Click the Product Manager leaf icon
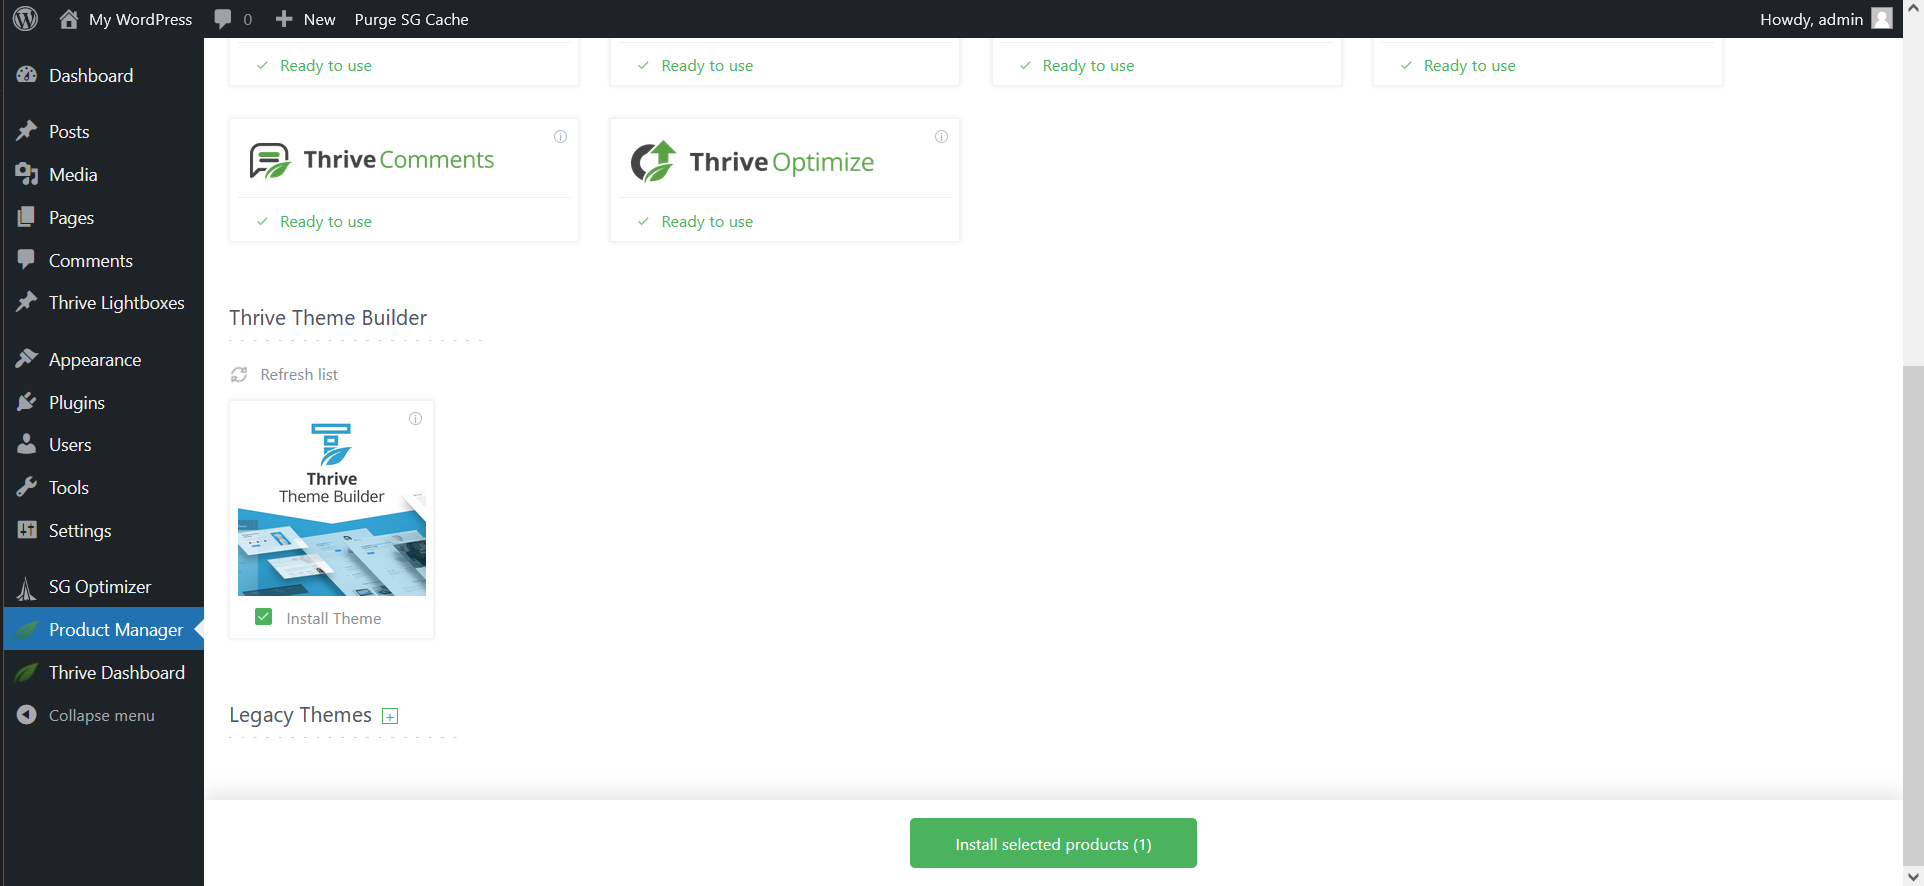 [x=27, y=630]
